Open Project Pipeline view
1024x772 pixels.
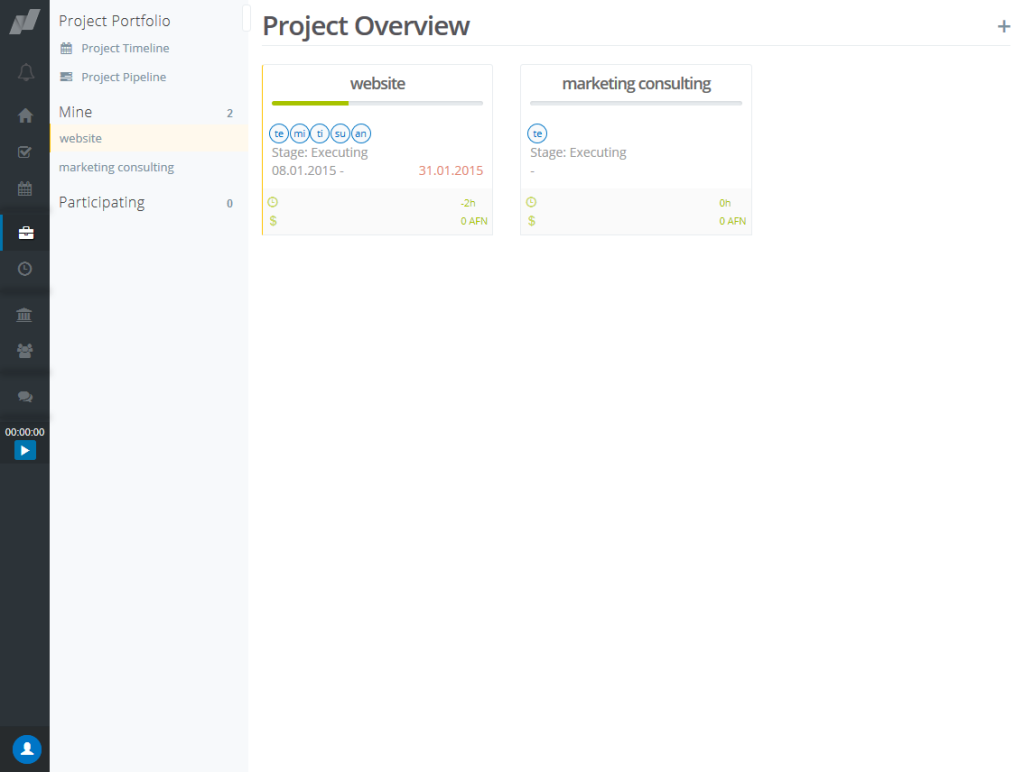click(123, 77)
